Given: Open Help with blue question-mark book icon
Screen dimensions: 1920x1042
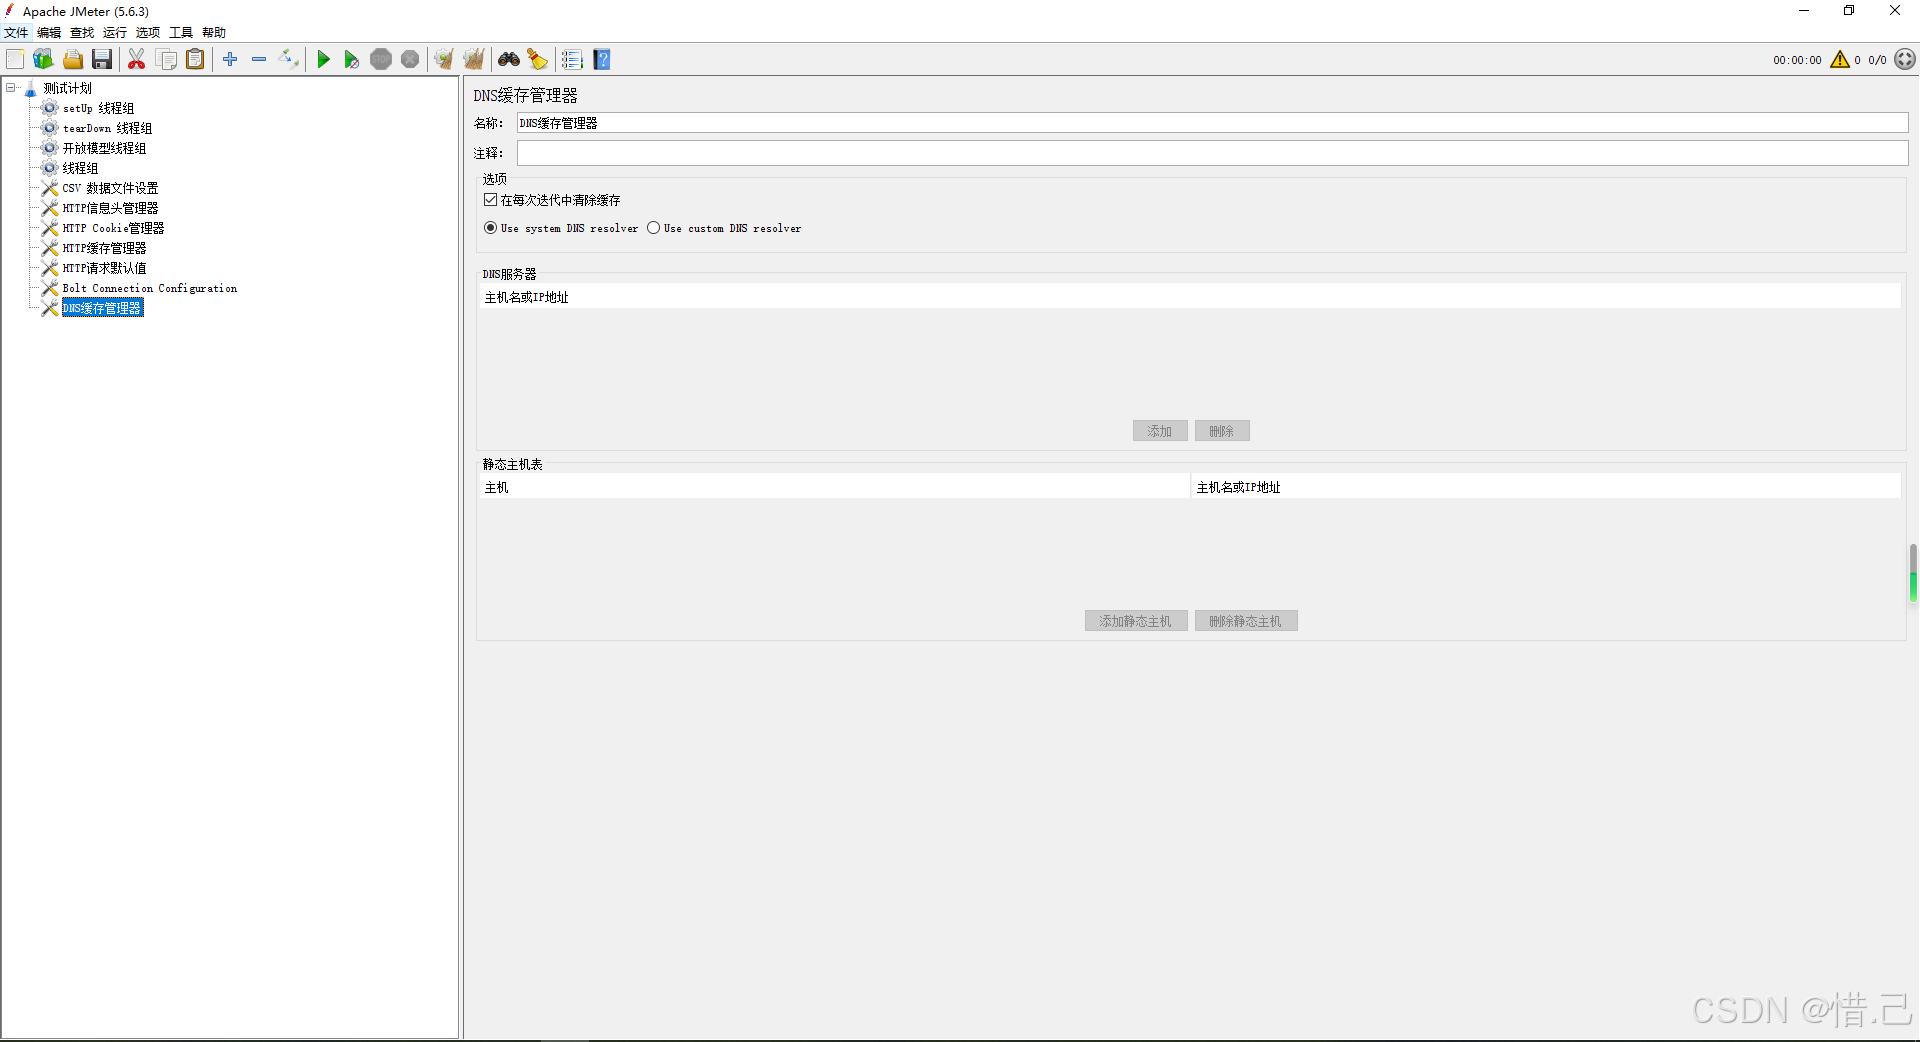Looking at the screenshot, I should 602,60.
